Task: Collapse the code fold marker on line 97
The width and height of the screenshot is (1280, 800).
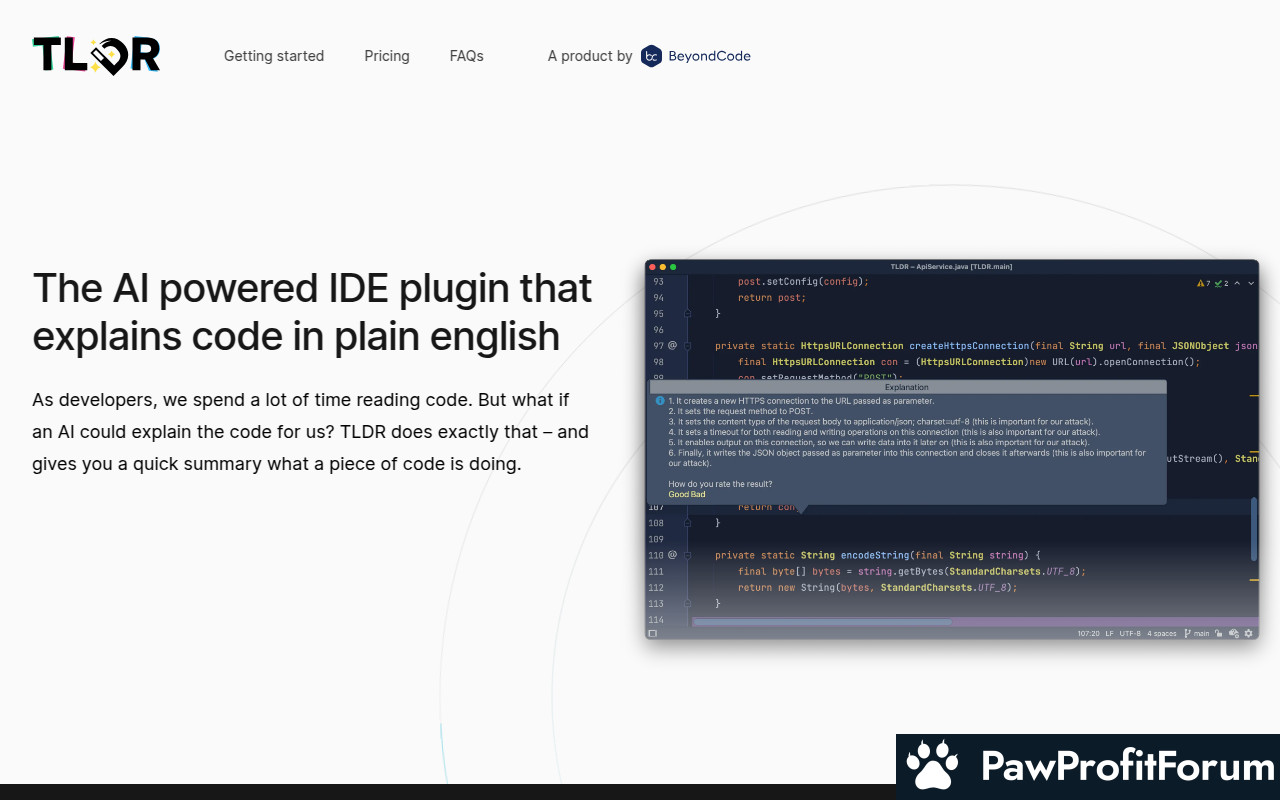Action: pos(687,345)
